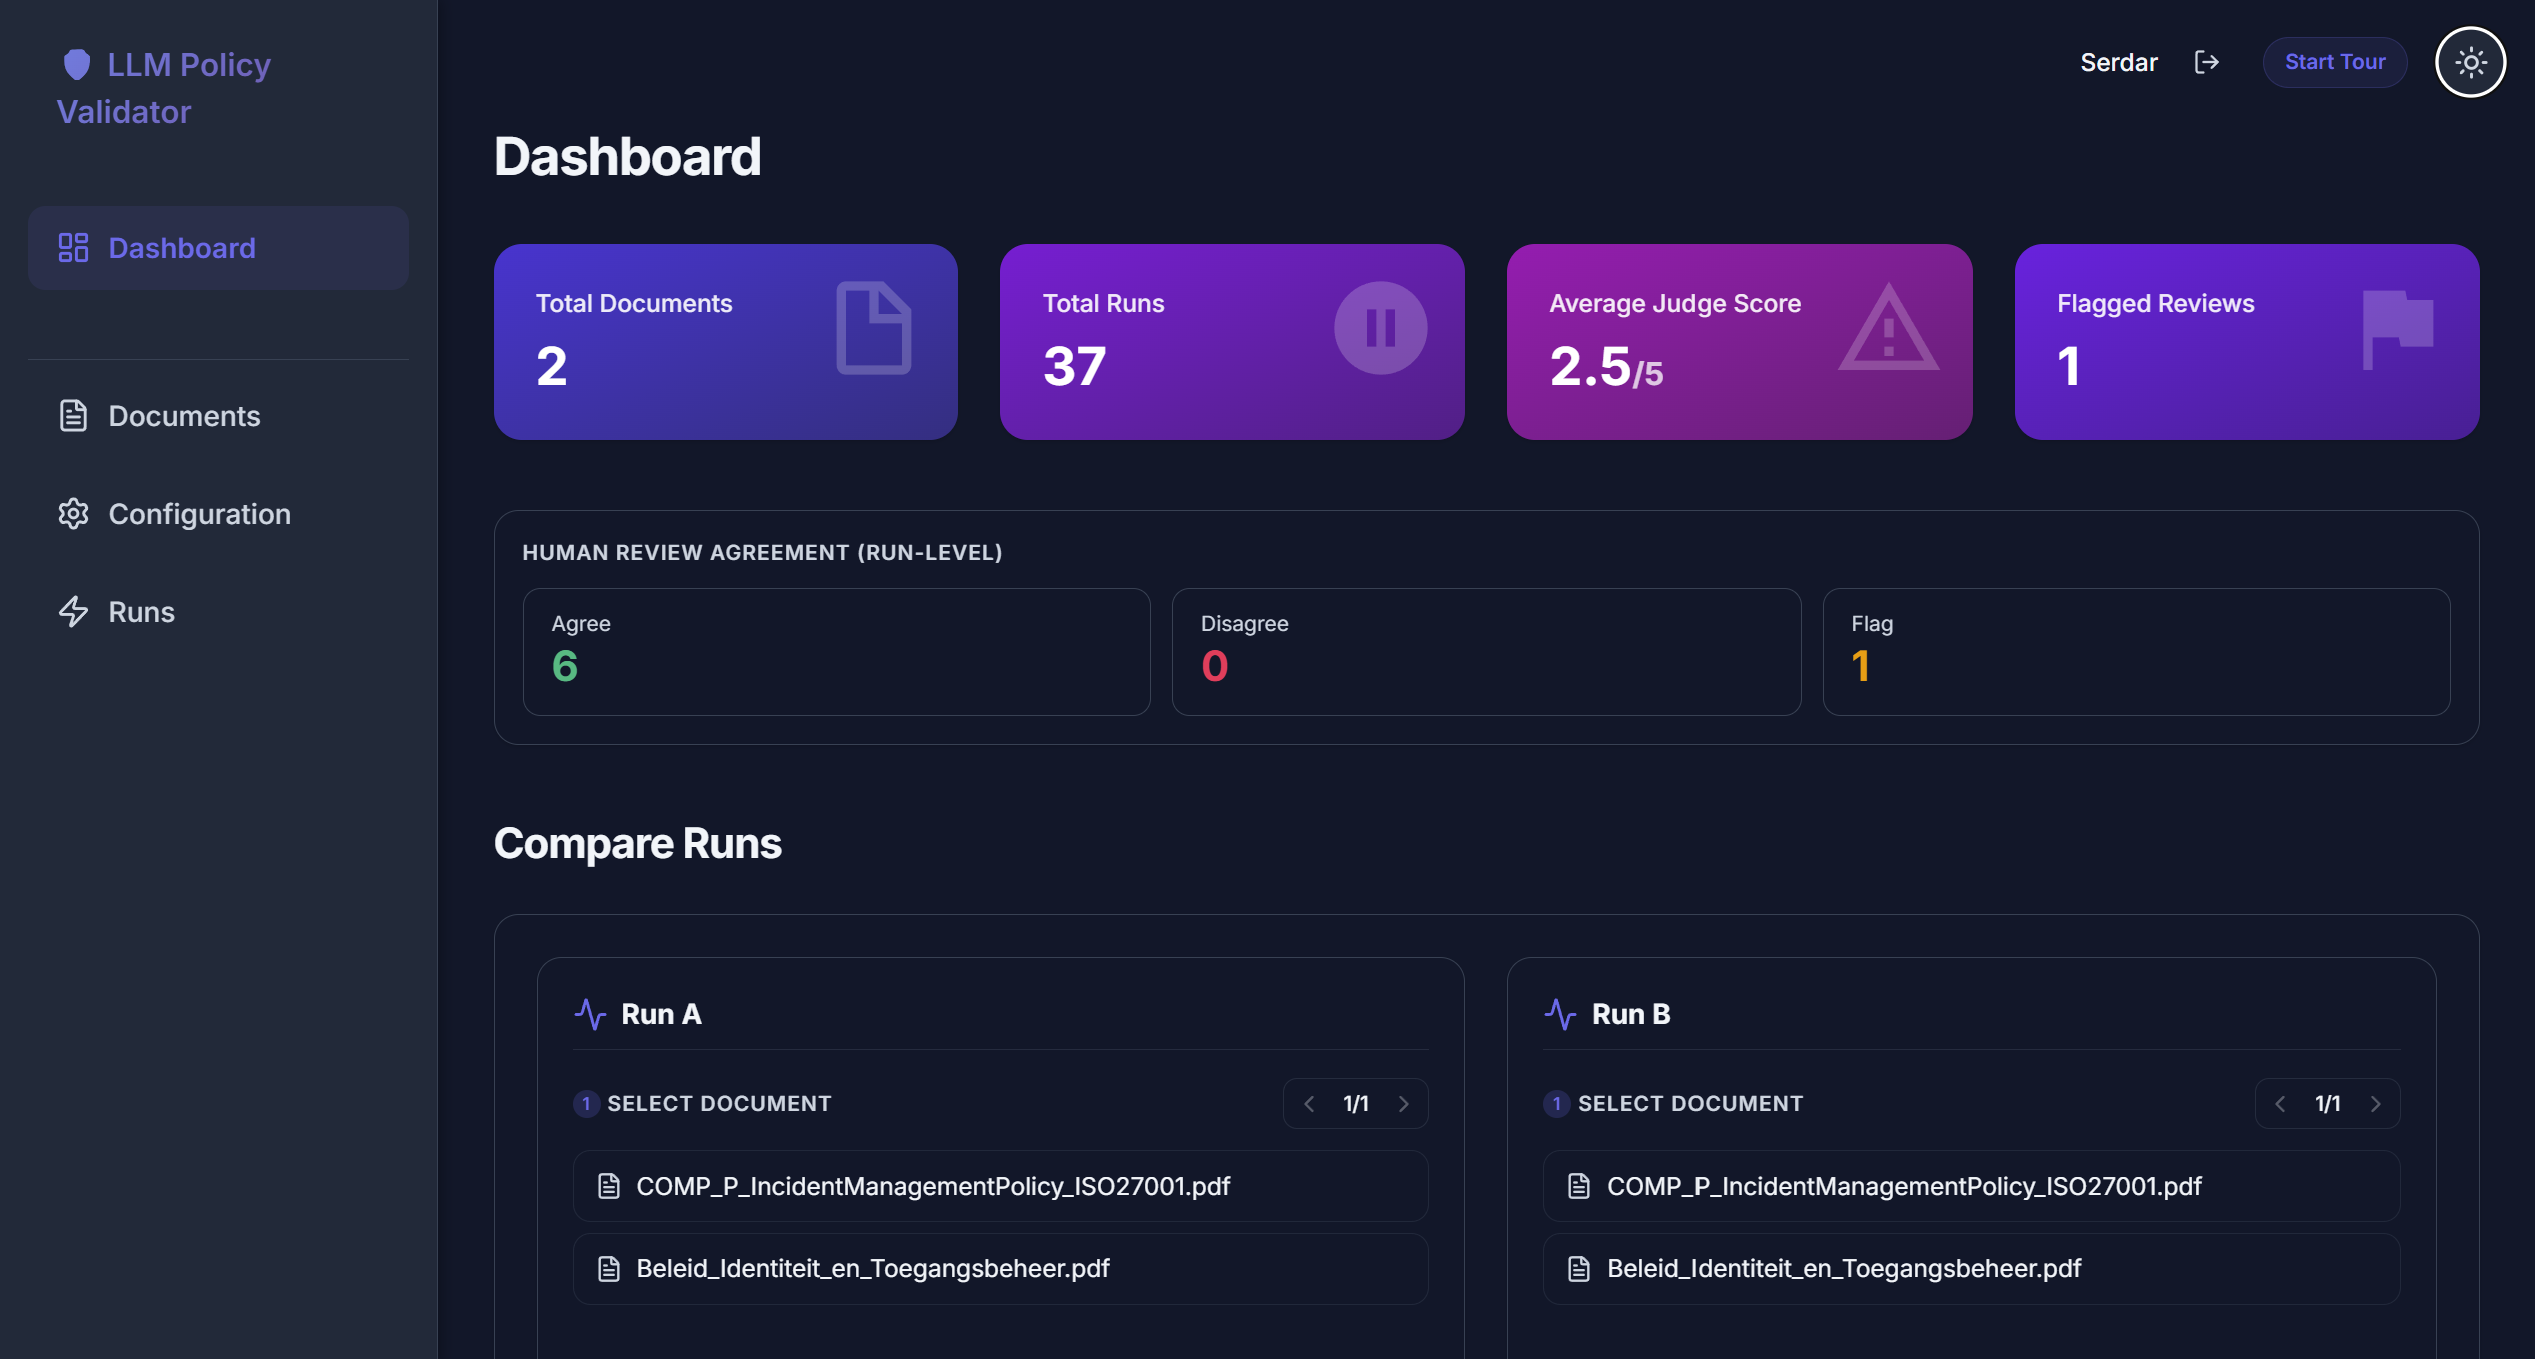Click the pause icon on Total Runs card
Viewport: 2535px width, 1359px height.
1380,328
